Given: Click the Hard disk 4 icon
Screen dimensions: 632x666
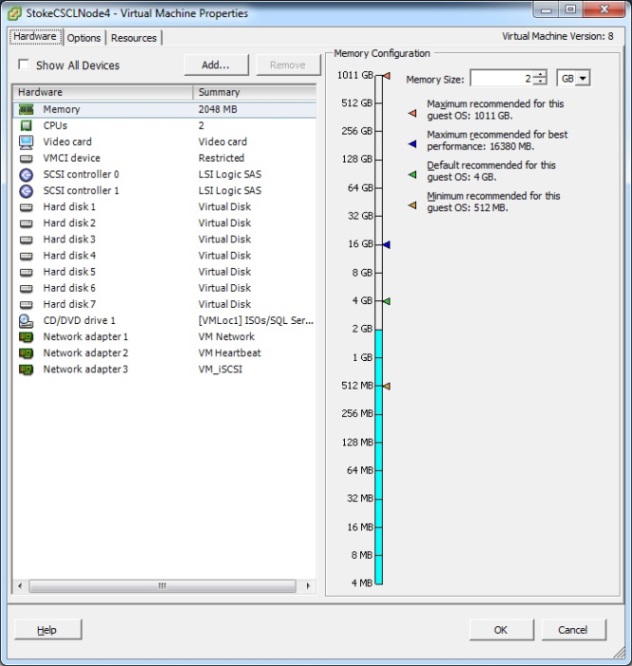Looking at the screenshot, I should pyautogui.click(x=26, y=256).
